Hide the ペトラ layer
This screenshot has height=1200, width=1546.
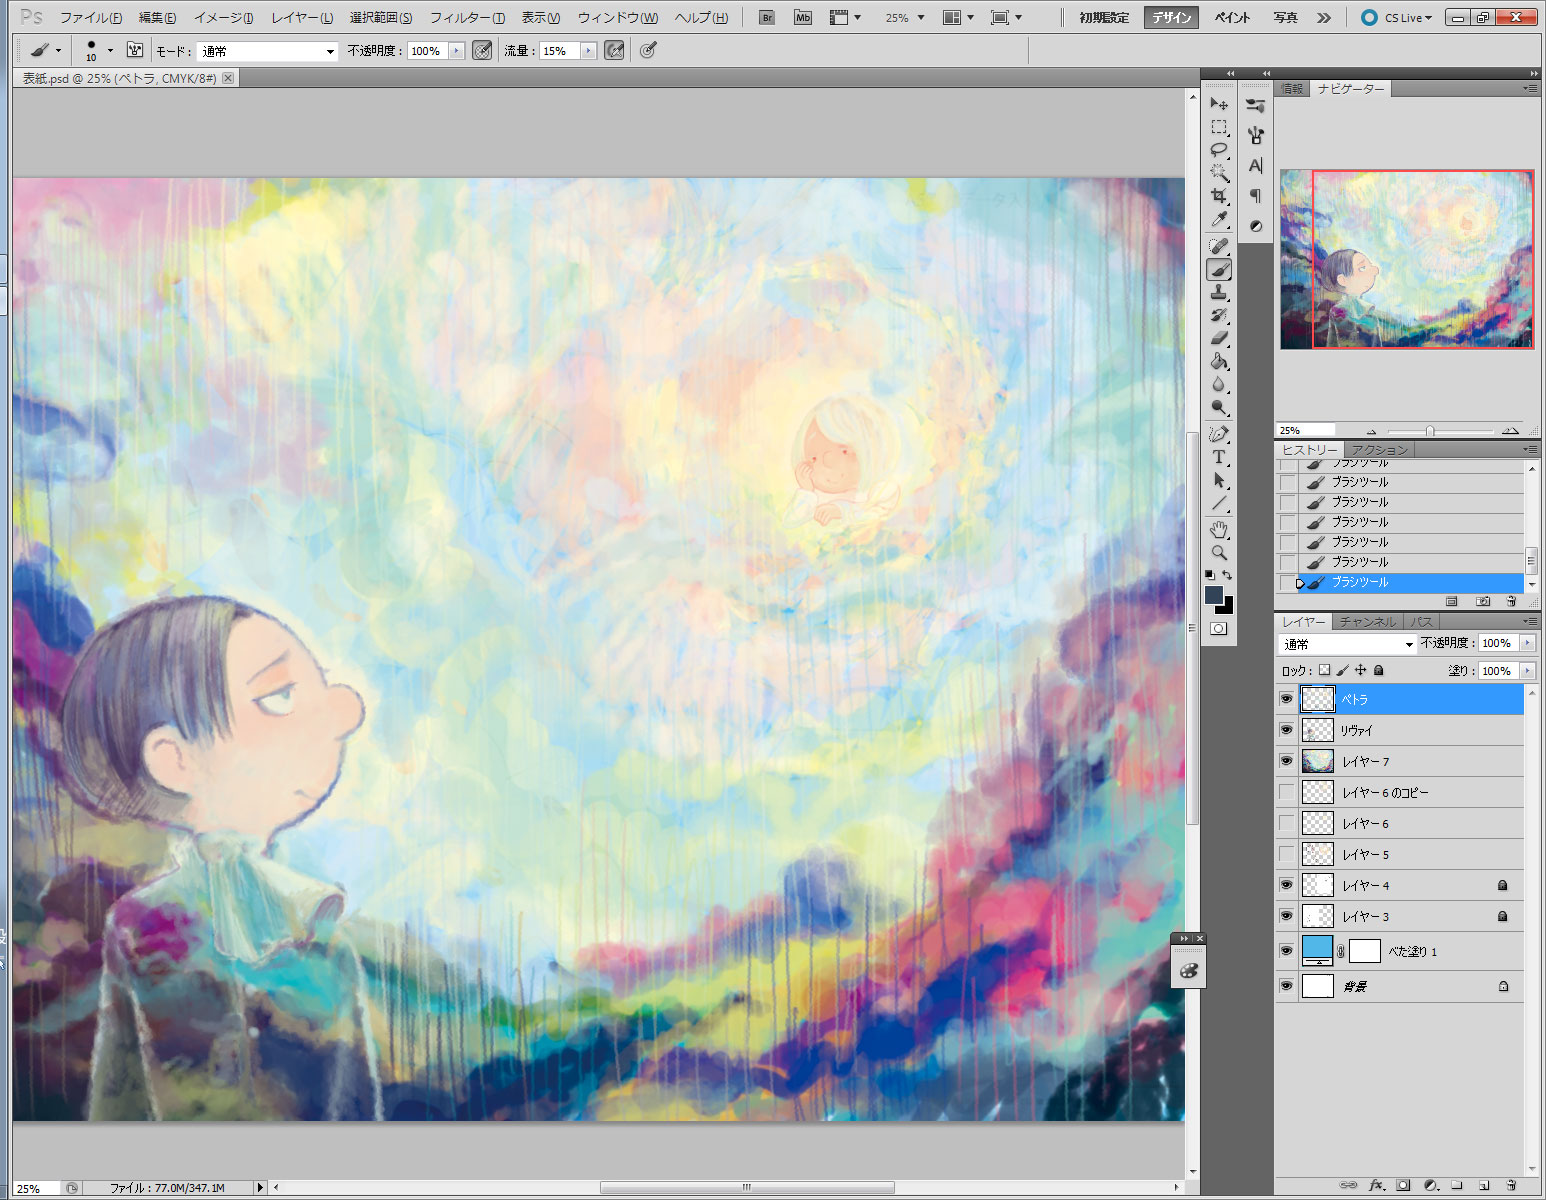coord(1286,699)
